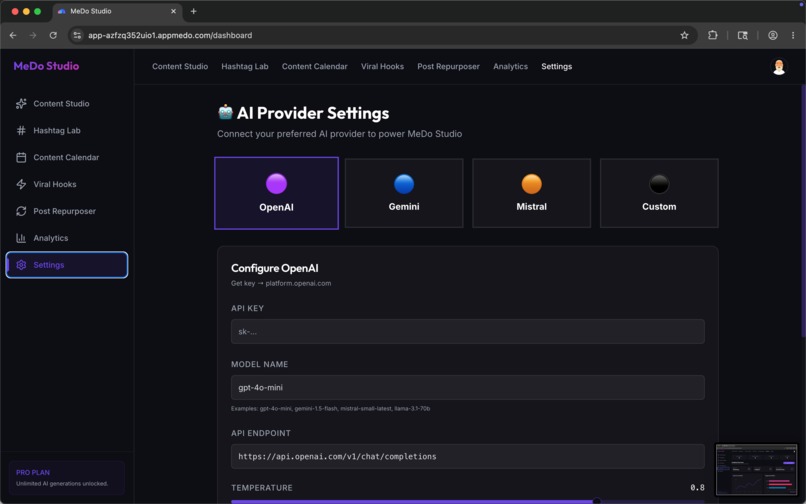Select the OpenAI provider card
Image resolution: width=806 pixels, height=504 pixels.
coord(276,193)
